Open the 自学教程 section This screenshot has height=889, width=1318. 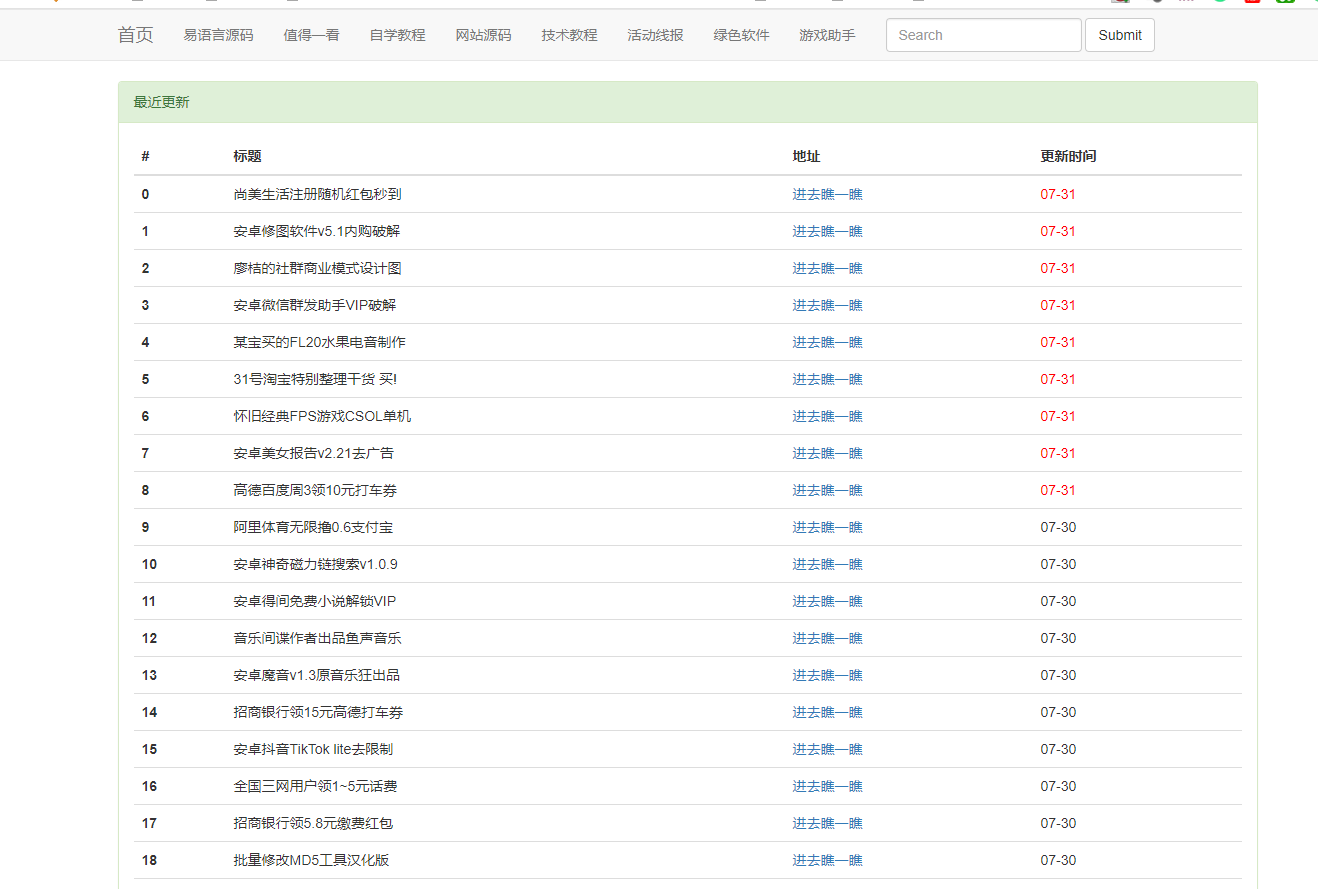point(397,34)
